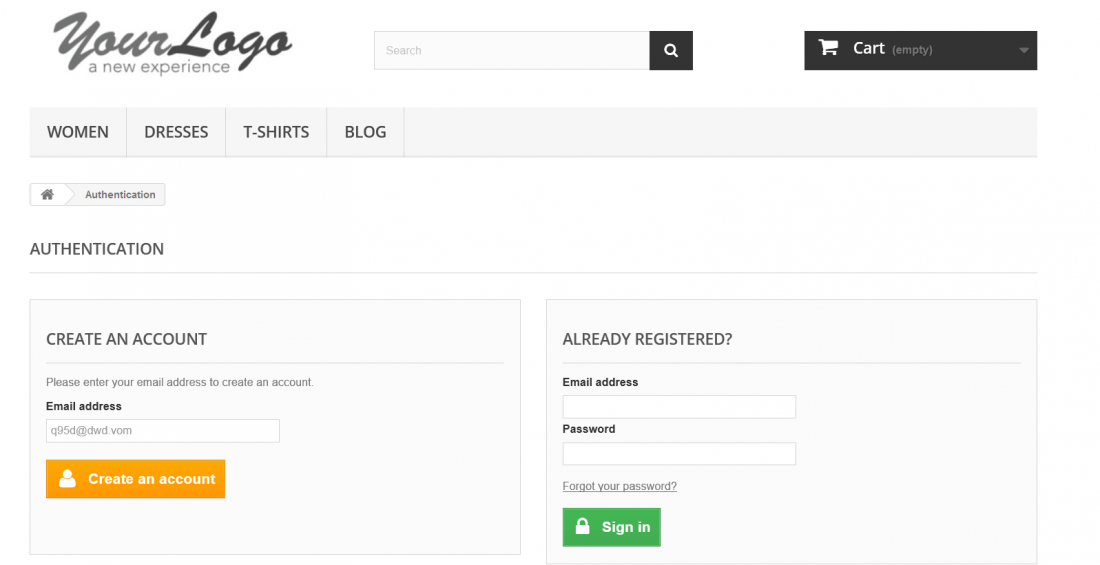Select the Already registered email address field
Viewport: 1100px width, 565px height.
click(679, 406)
